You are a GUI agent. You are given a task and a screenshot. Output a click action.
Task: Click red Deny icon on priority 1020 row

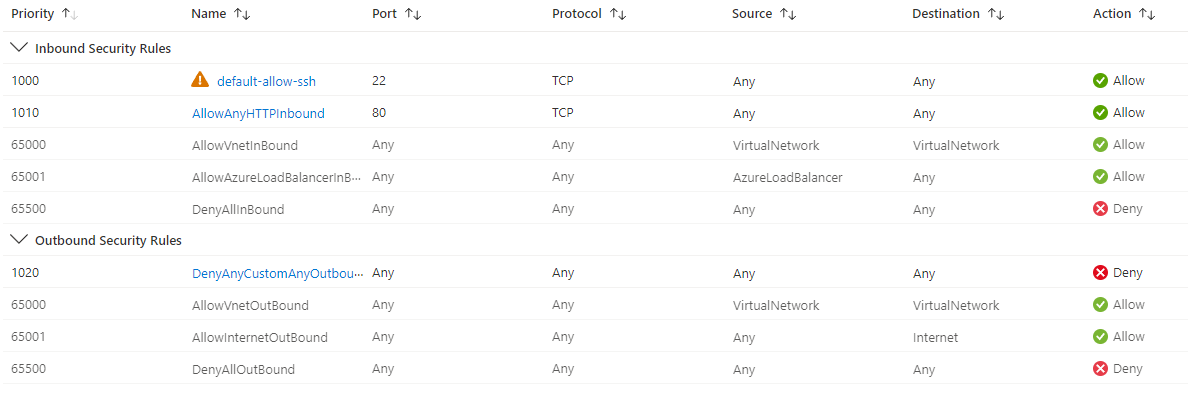1100,273
